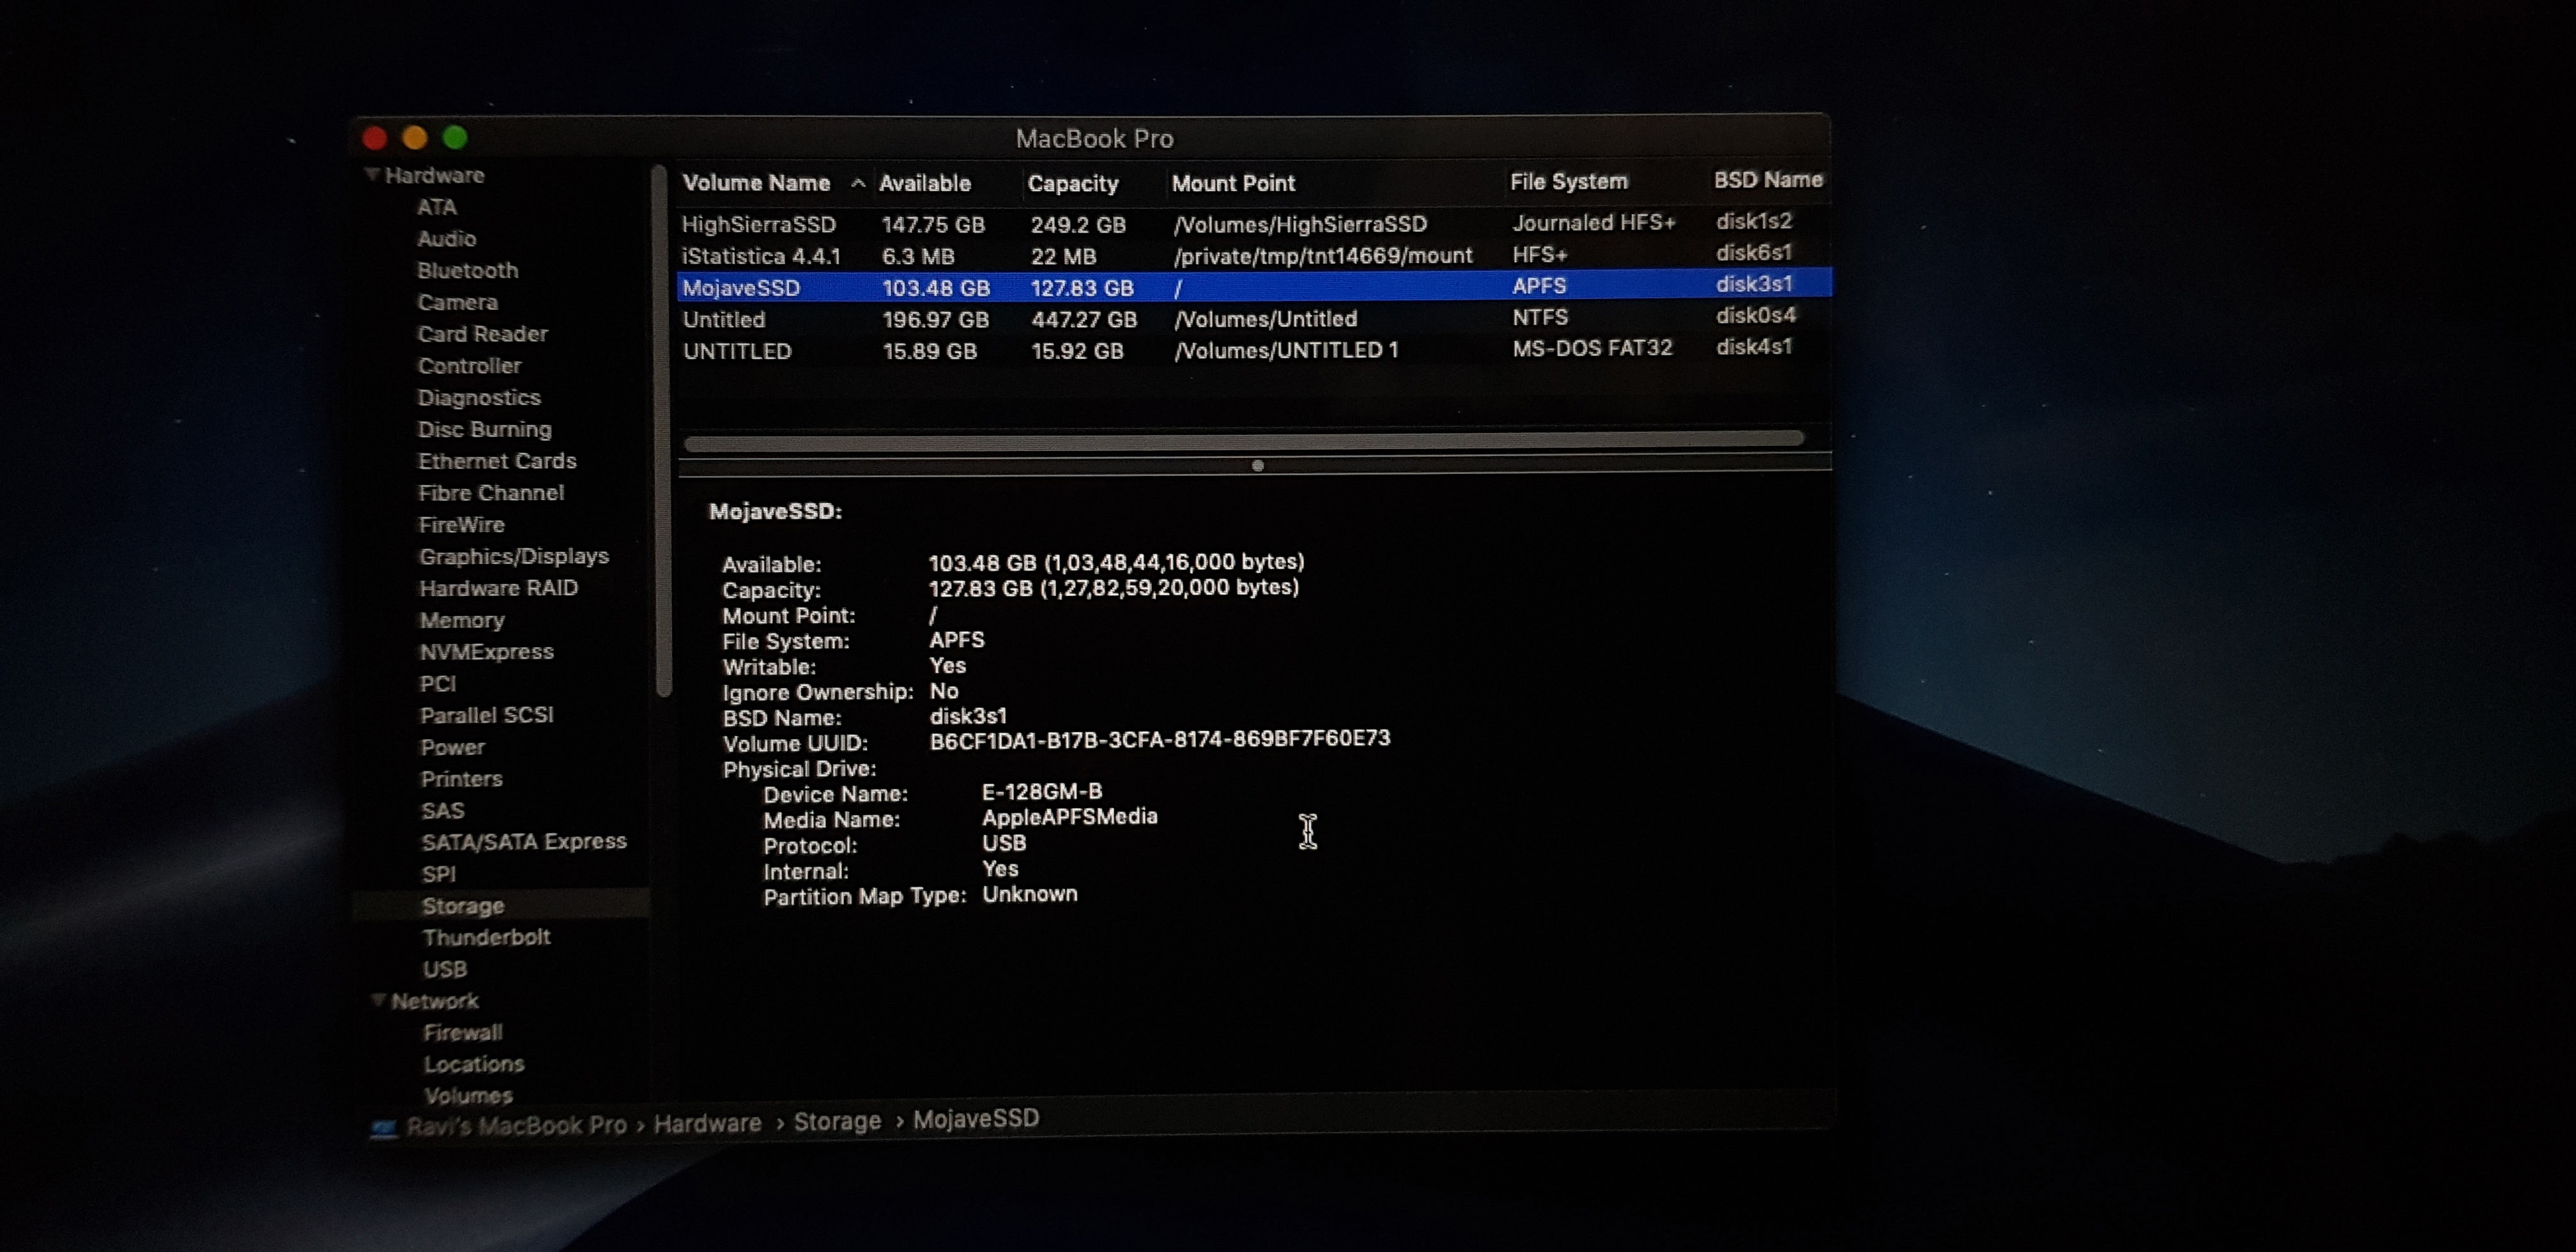Select Hardware RAID entry
This screenshot has height=1252, width=2576.
pos(498,588)
